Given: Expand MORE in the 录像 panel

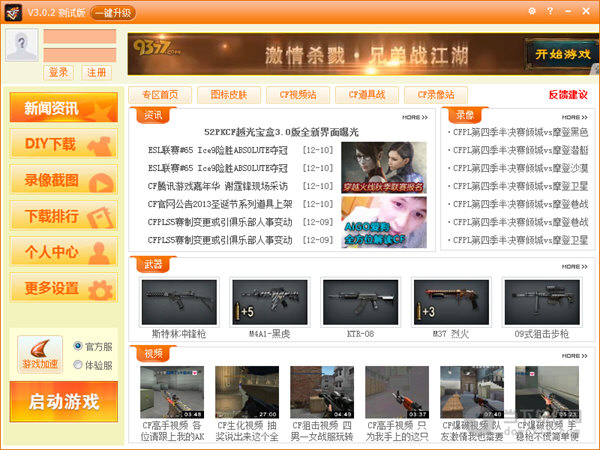Looking at the screenshot, I should pos(574,117).
